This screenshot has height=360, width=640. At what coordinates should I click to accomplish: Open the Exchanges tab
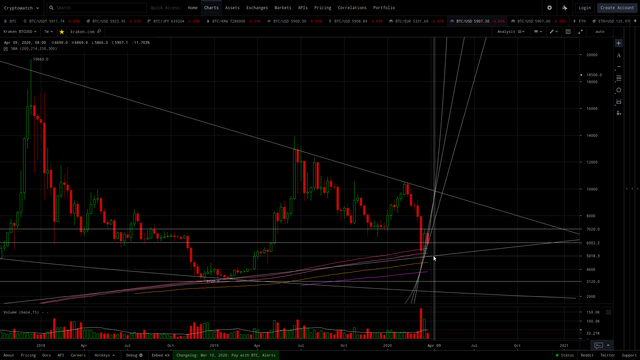pyautogui.click(x=257, y=8)
